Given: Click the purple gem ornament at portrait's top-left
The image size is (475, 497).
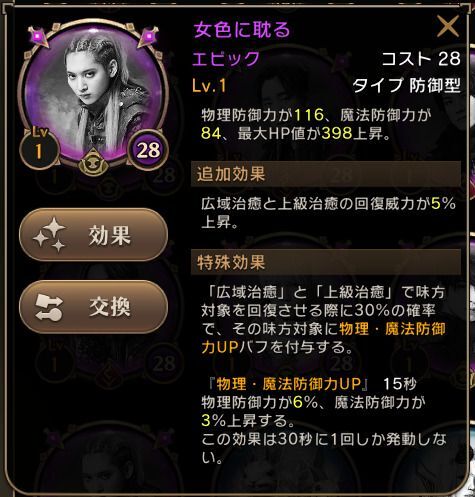Looking at the screenshot, I should [39, 36].
